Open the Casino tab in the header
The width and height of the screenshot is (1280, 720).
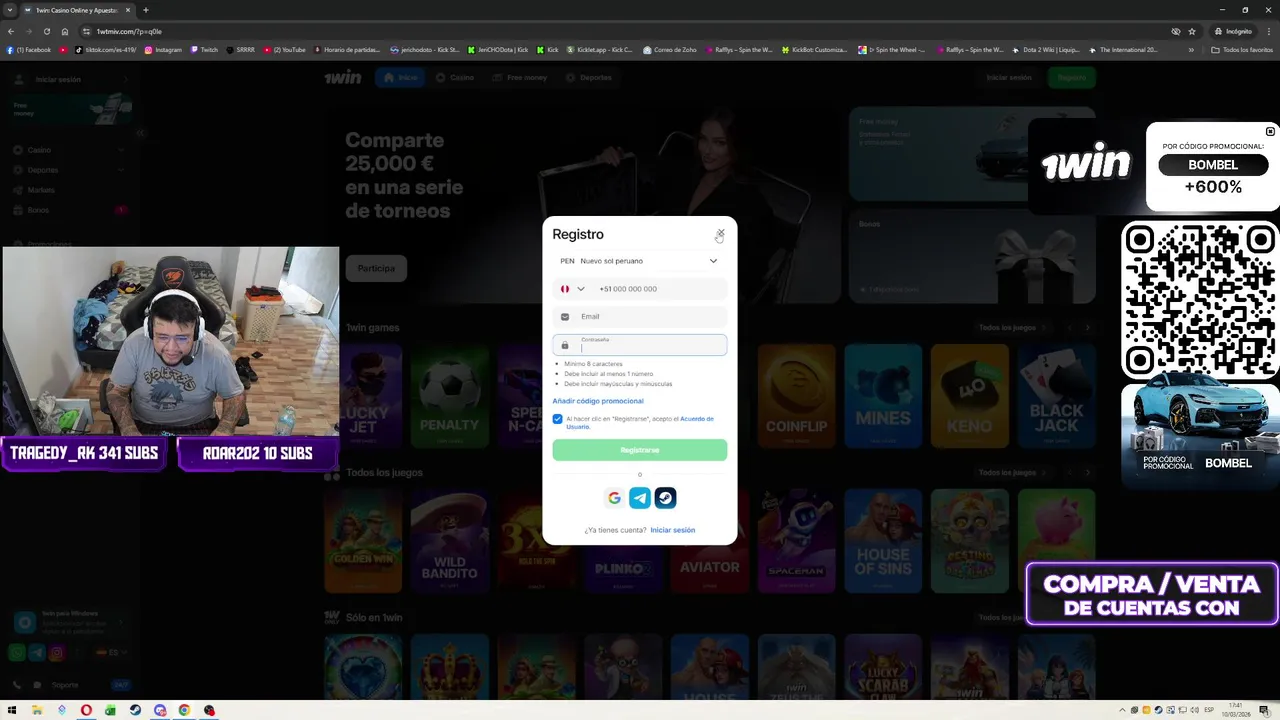pos(455,77)
